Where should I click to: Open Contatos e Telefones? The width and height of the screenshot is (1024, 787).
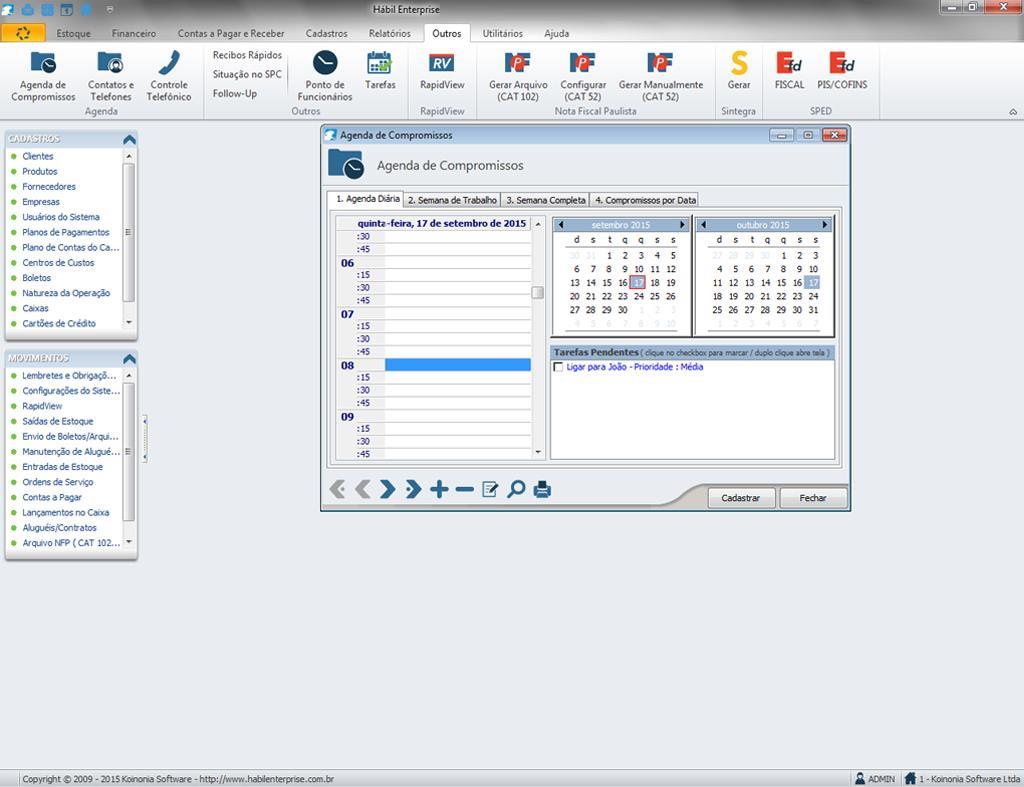(110, 76)
